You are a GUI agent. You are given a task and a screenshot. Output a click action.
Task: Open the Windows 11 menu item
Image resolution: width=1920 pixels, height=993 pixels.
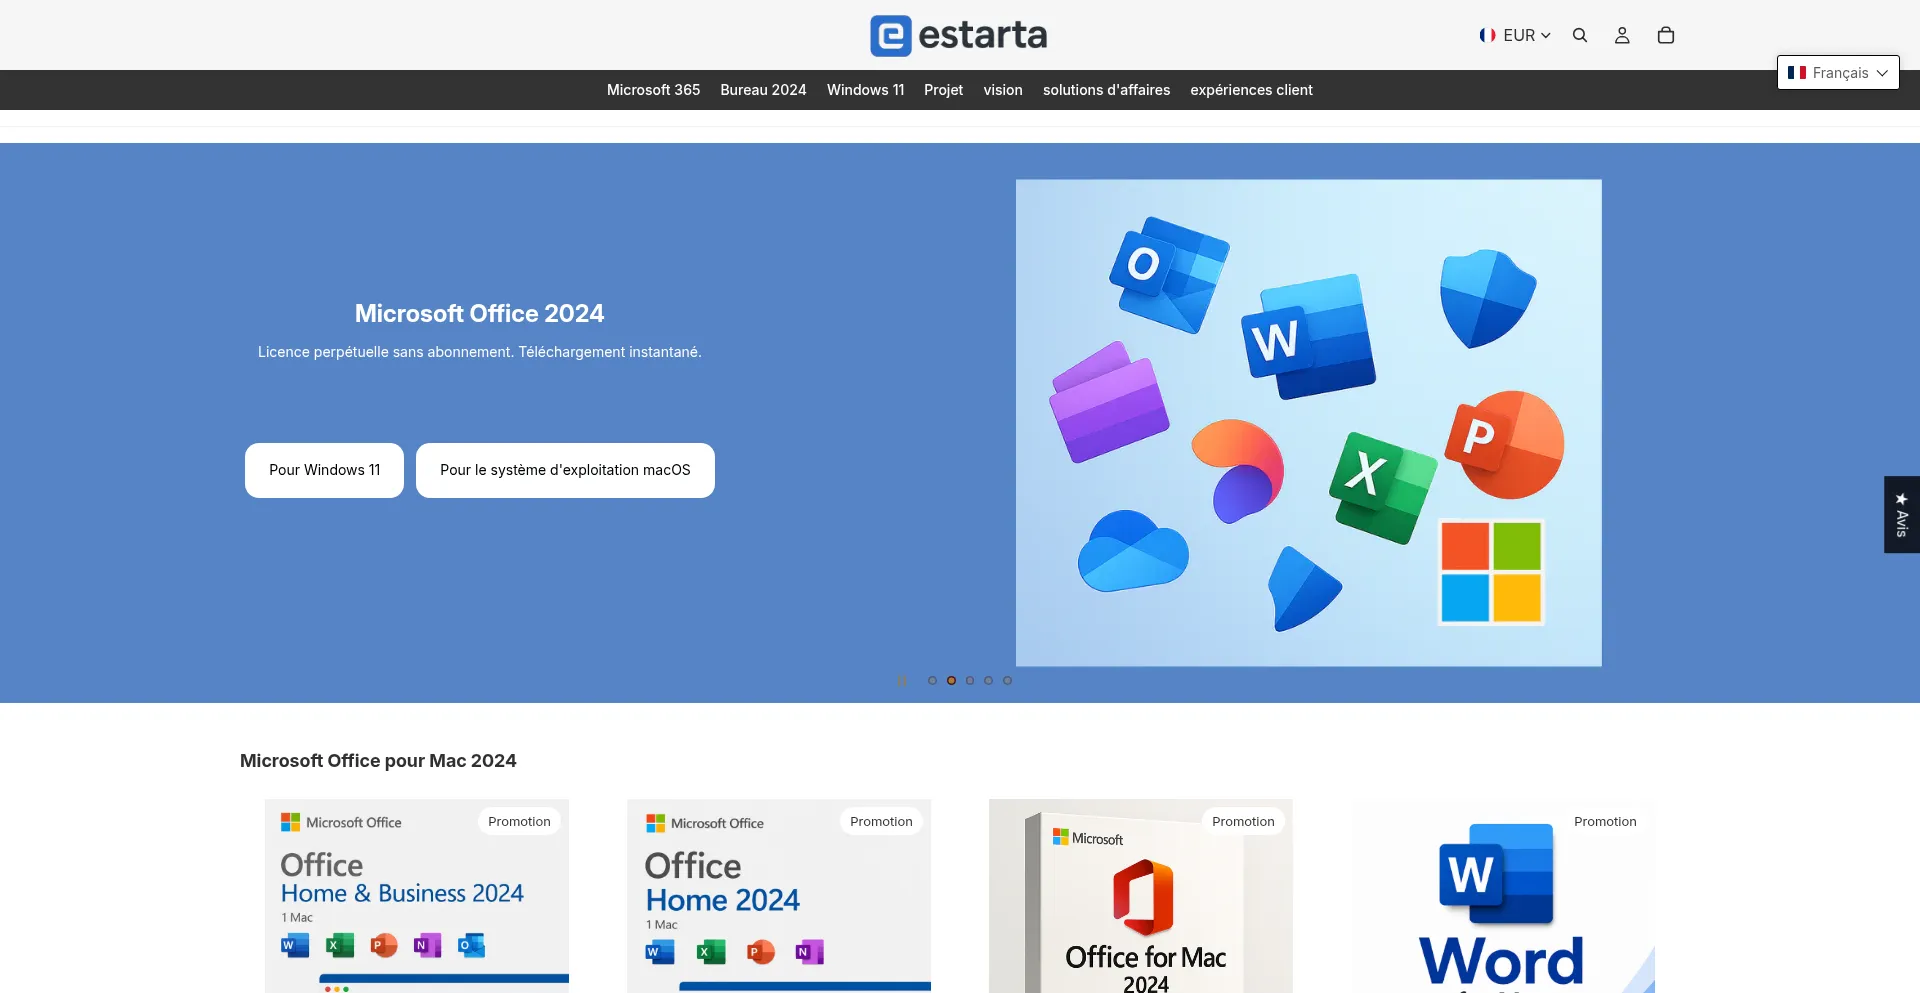(x=865, y=90)
